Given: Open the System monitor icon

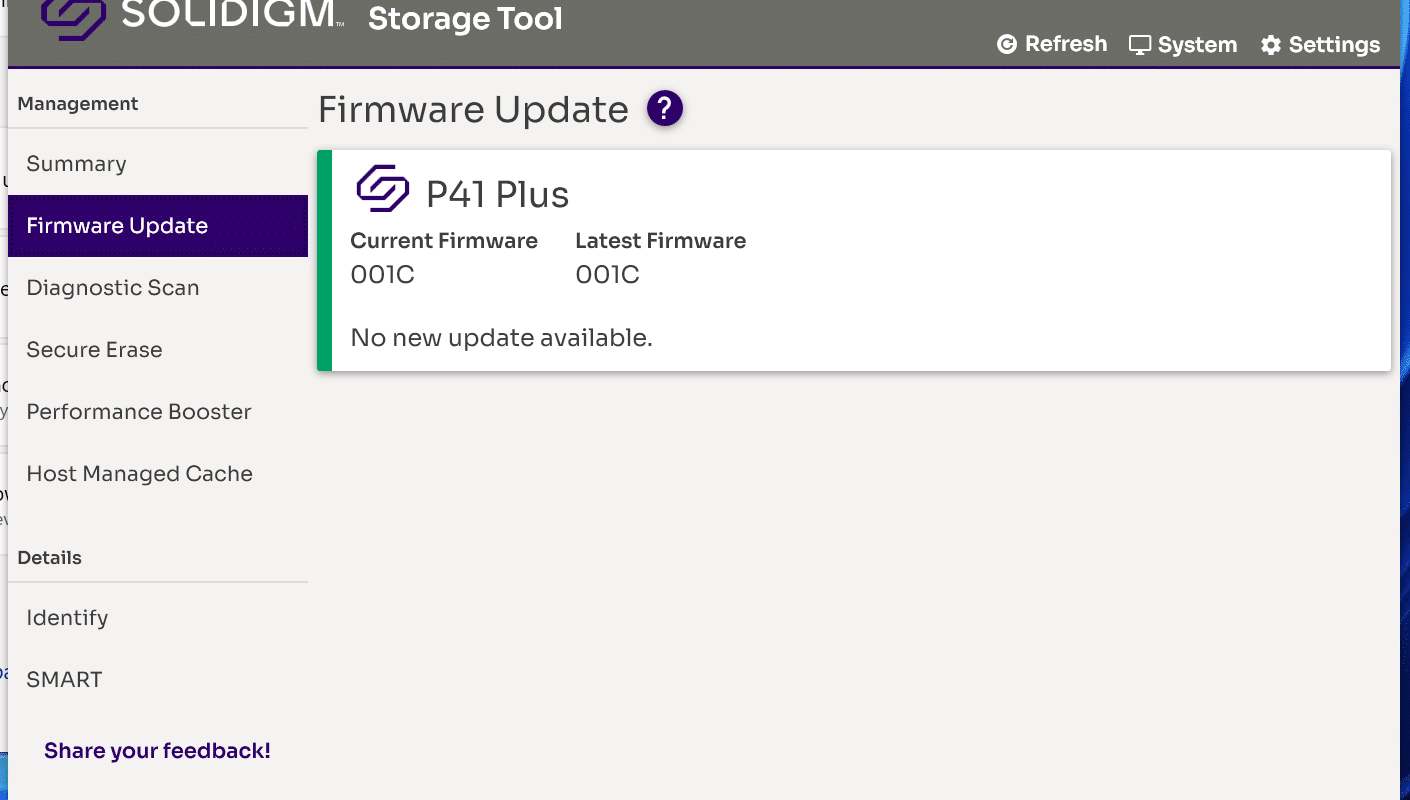Looking at the screenshot, I should tap(1140, 45).
